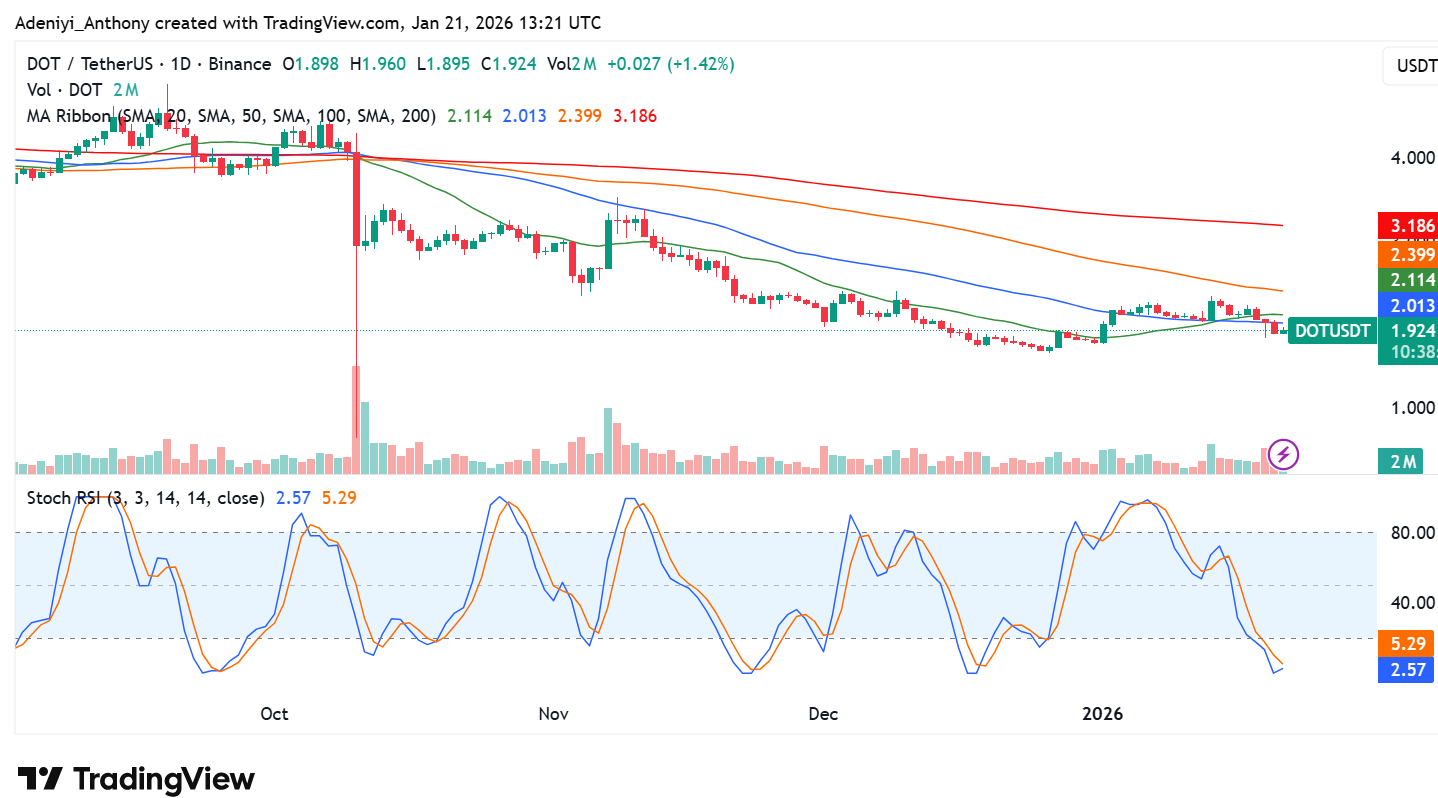Click the Binance exchange label in title
This screenshot has height=798, width=1438.
tap(240, 64)
